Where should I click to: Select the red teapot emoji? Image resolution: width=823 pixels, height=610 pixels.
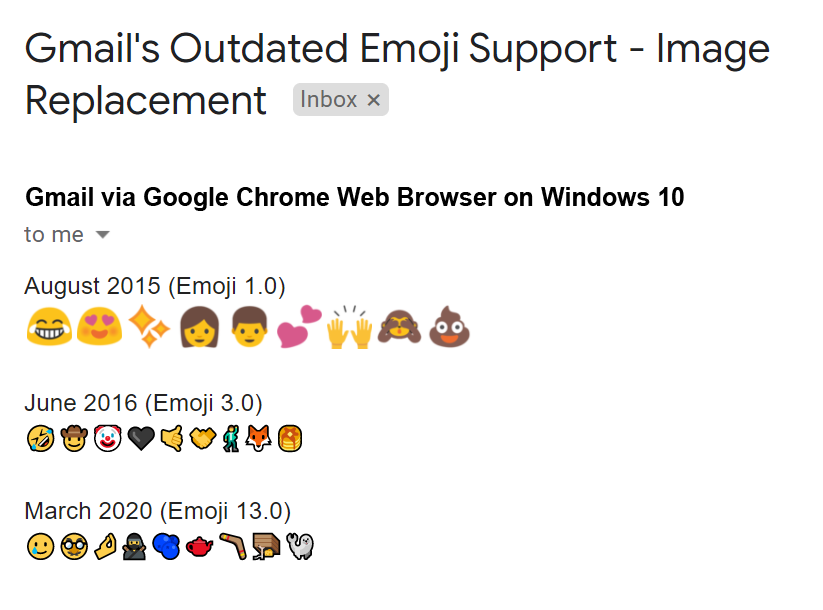coord(199,546)
